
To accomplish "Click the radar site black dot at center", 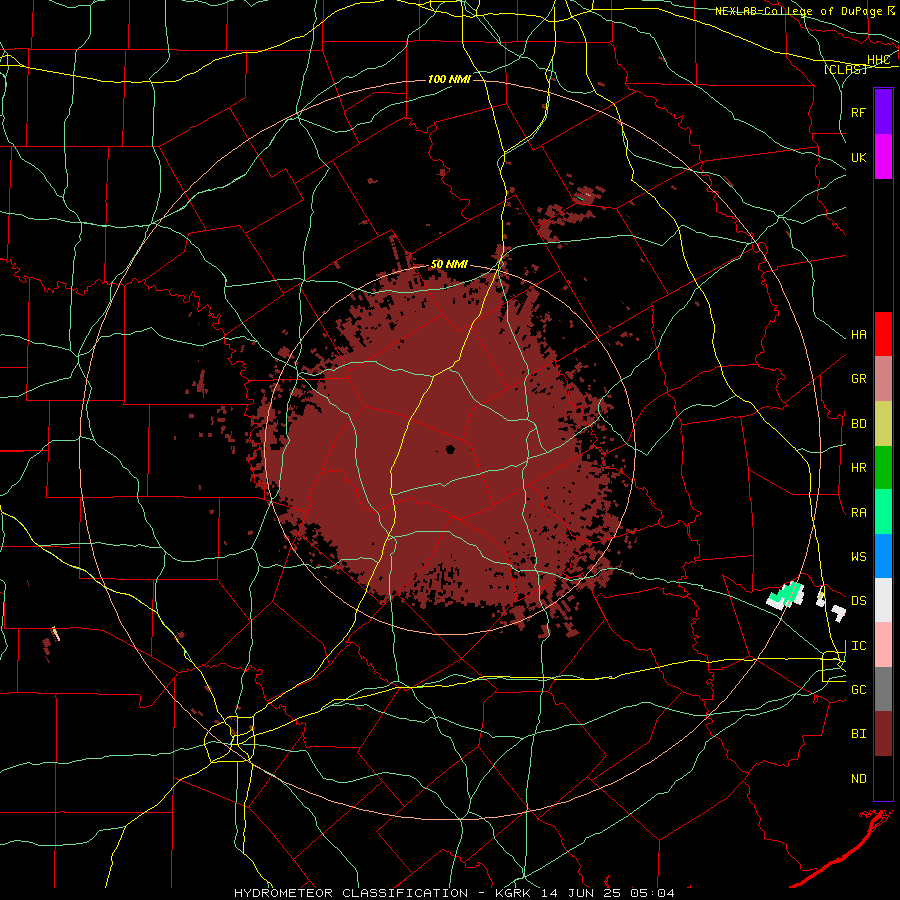I will click(x=451, y=449).
